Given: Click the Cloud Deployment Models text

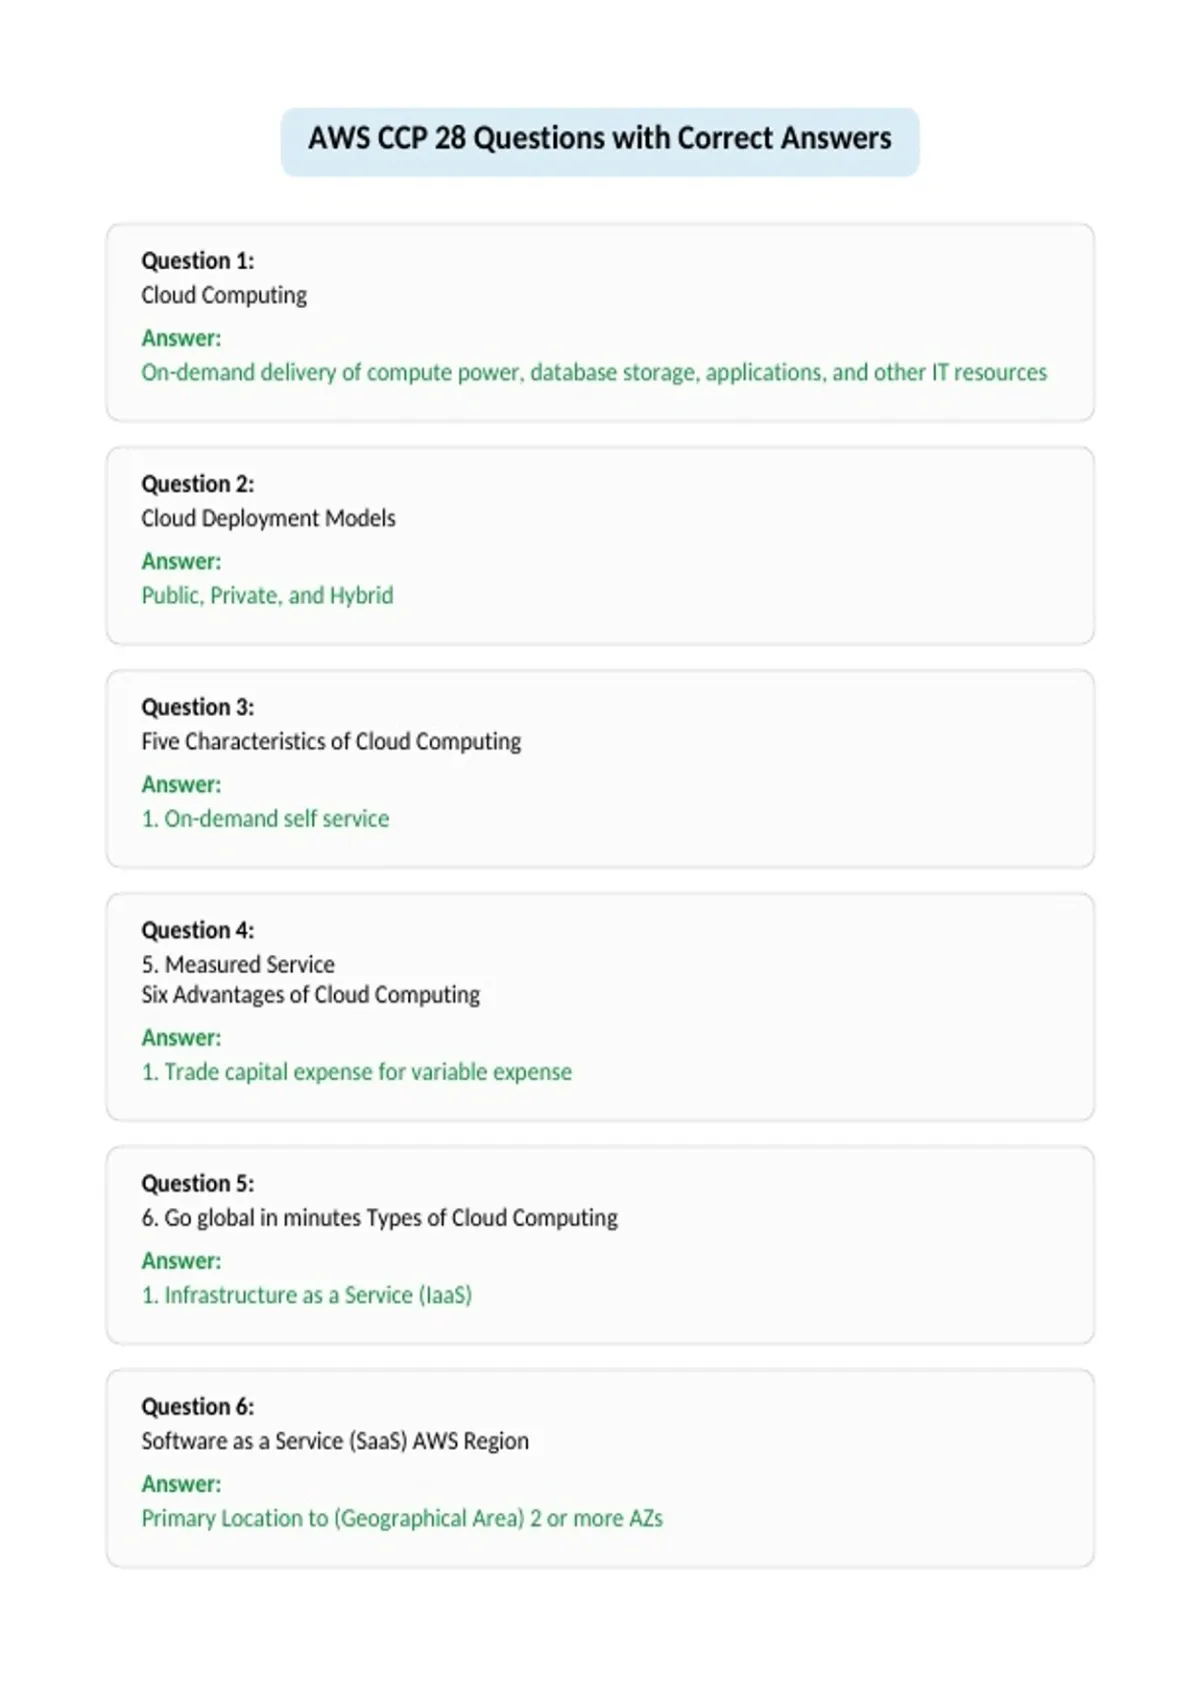Looking at the screenshot, I should [268, 518].
